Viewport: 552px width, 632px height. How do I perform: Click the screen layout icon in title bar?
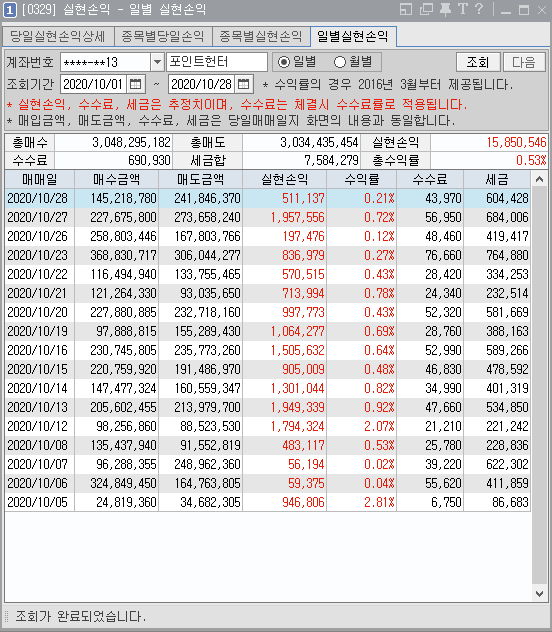[x=406, y=9]
